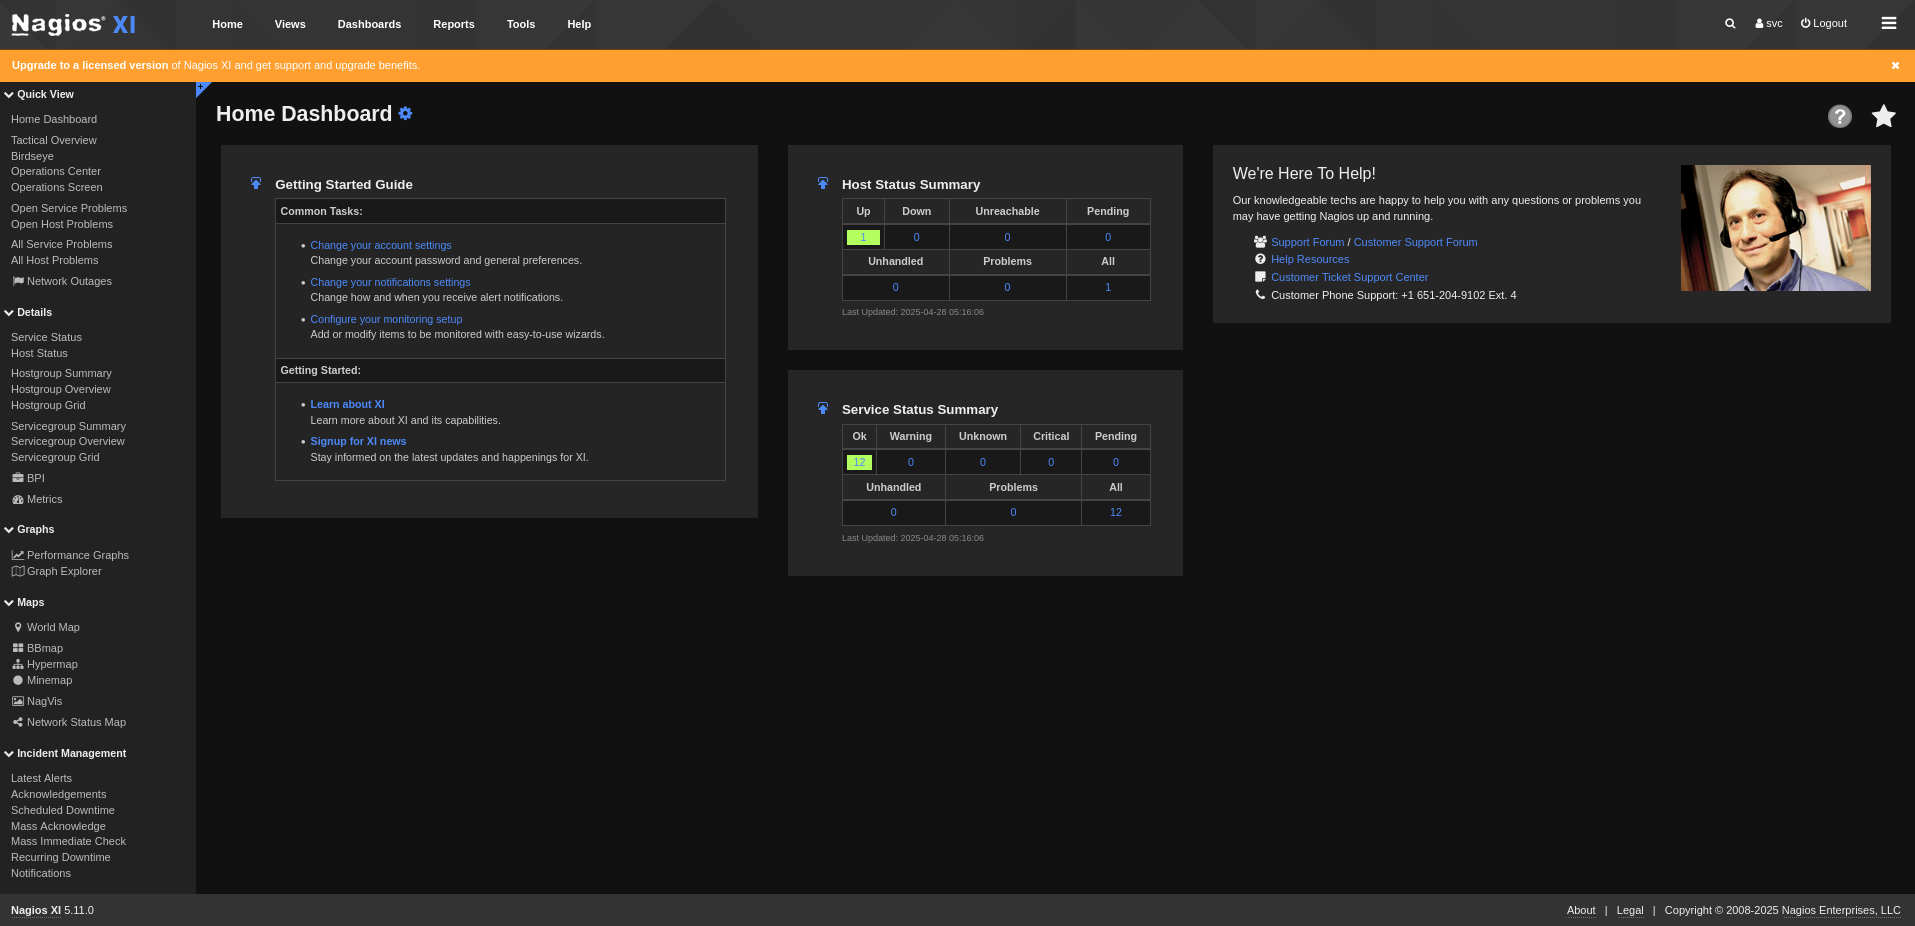The height and width of the screenshot is (926, 1915).
Task: Collapse the Maps sidebar section
Action: click(24, 602)
